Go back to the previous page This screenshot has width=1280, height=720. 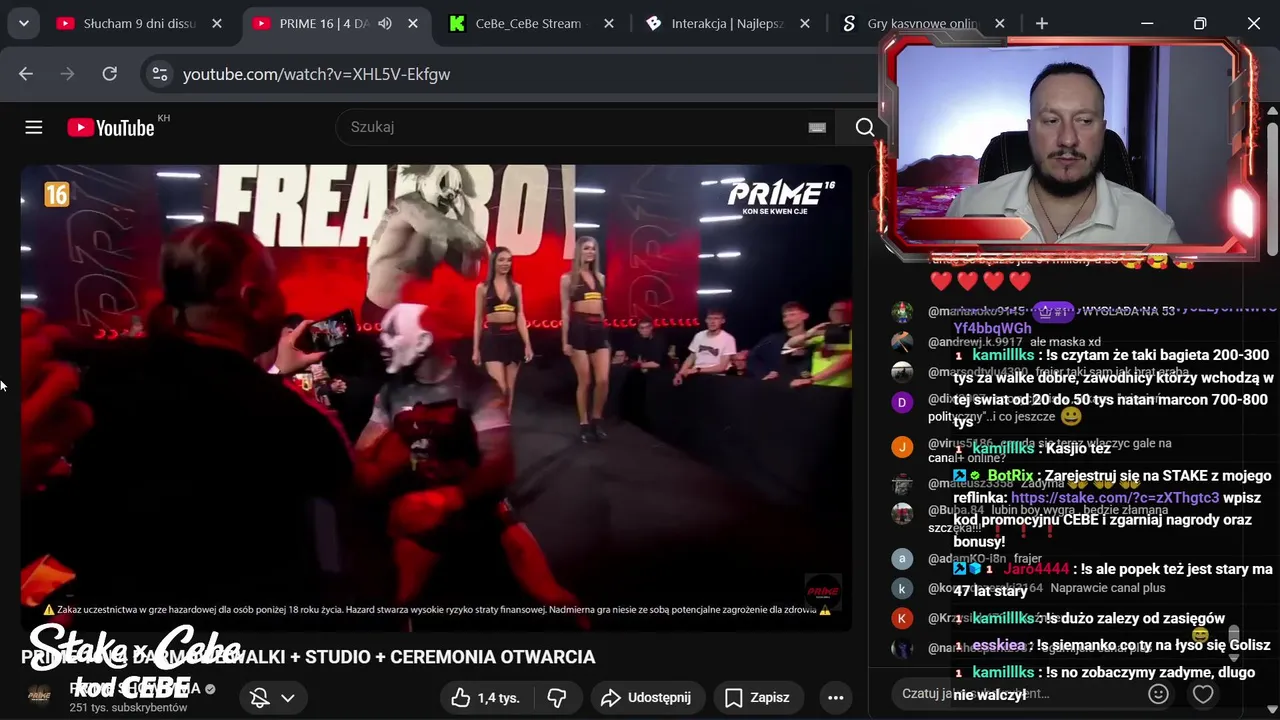(x=26, y=74)
